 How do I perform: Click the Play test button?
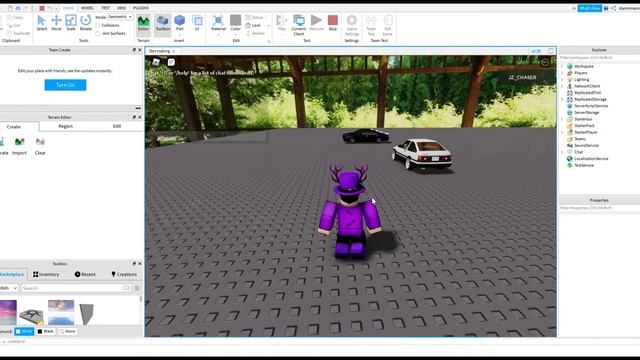click(281, 23)
